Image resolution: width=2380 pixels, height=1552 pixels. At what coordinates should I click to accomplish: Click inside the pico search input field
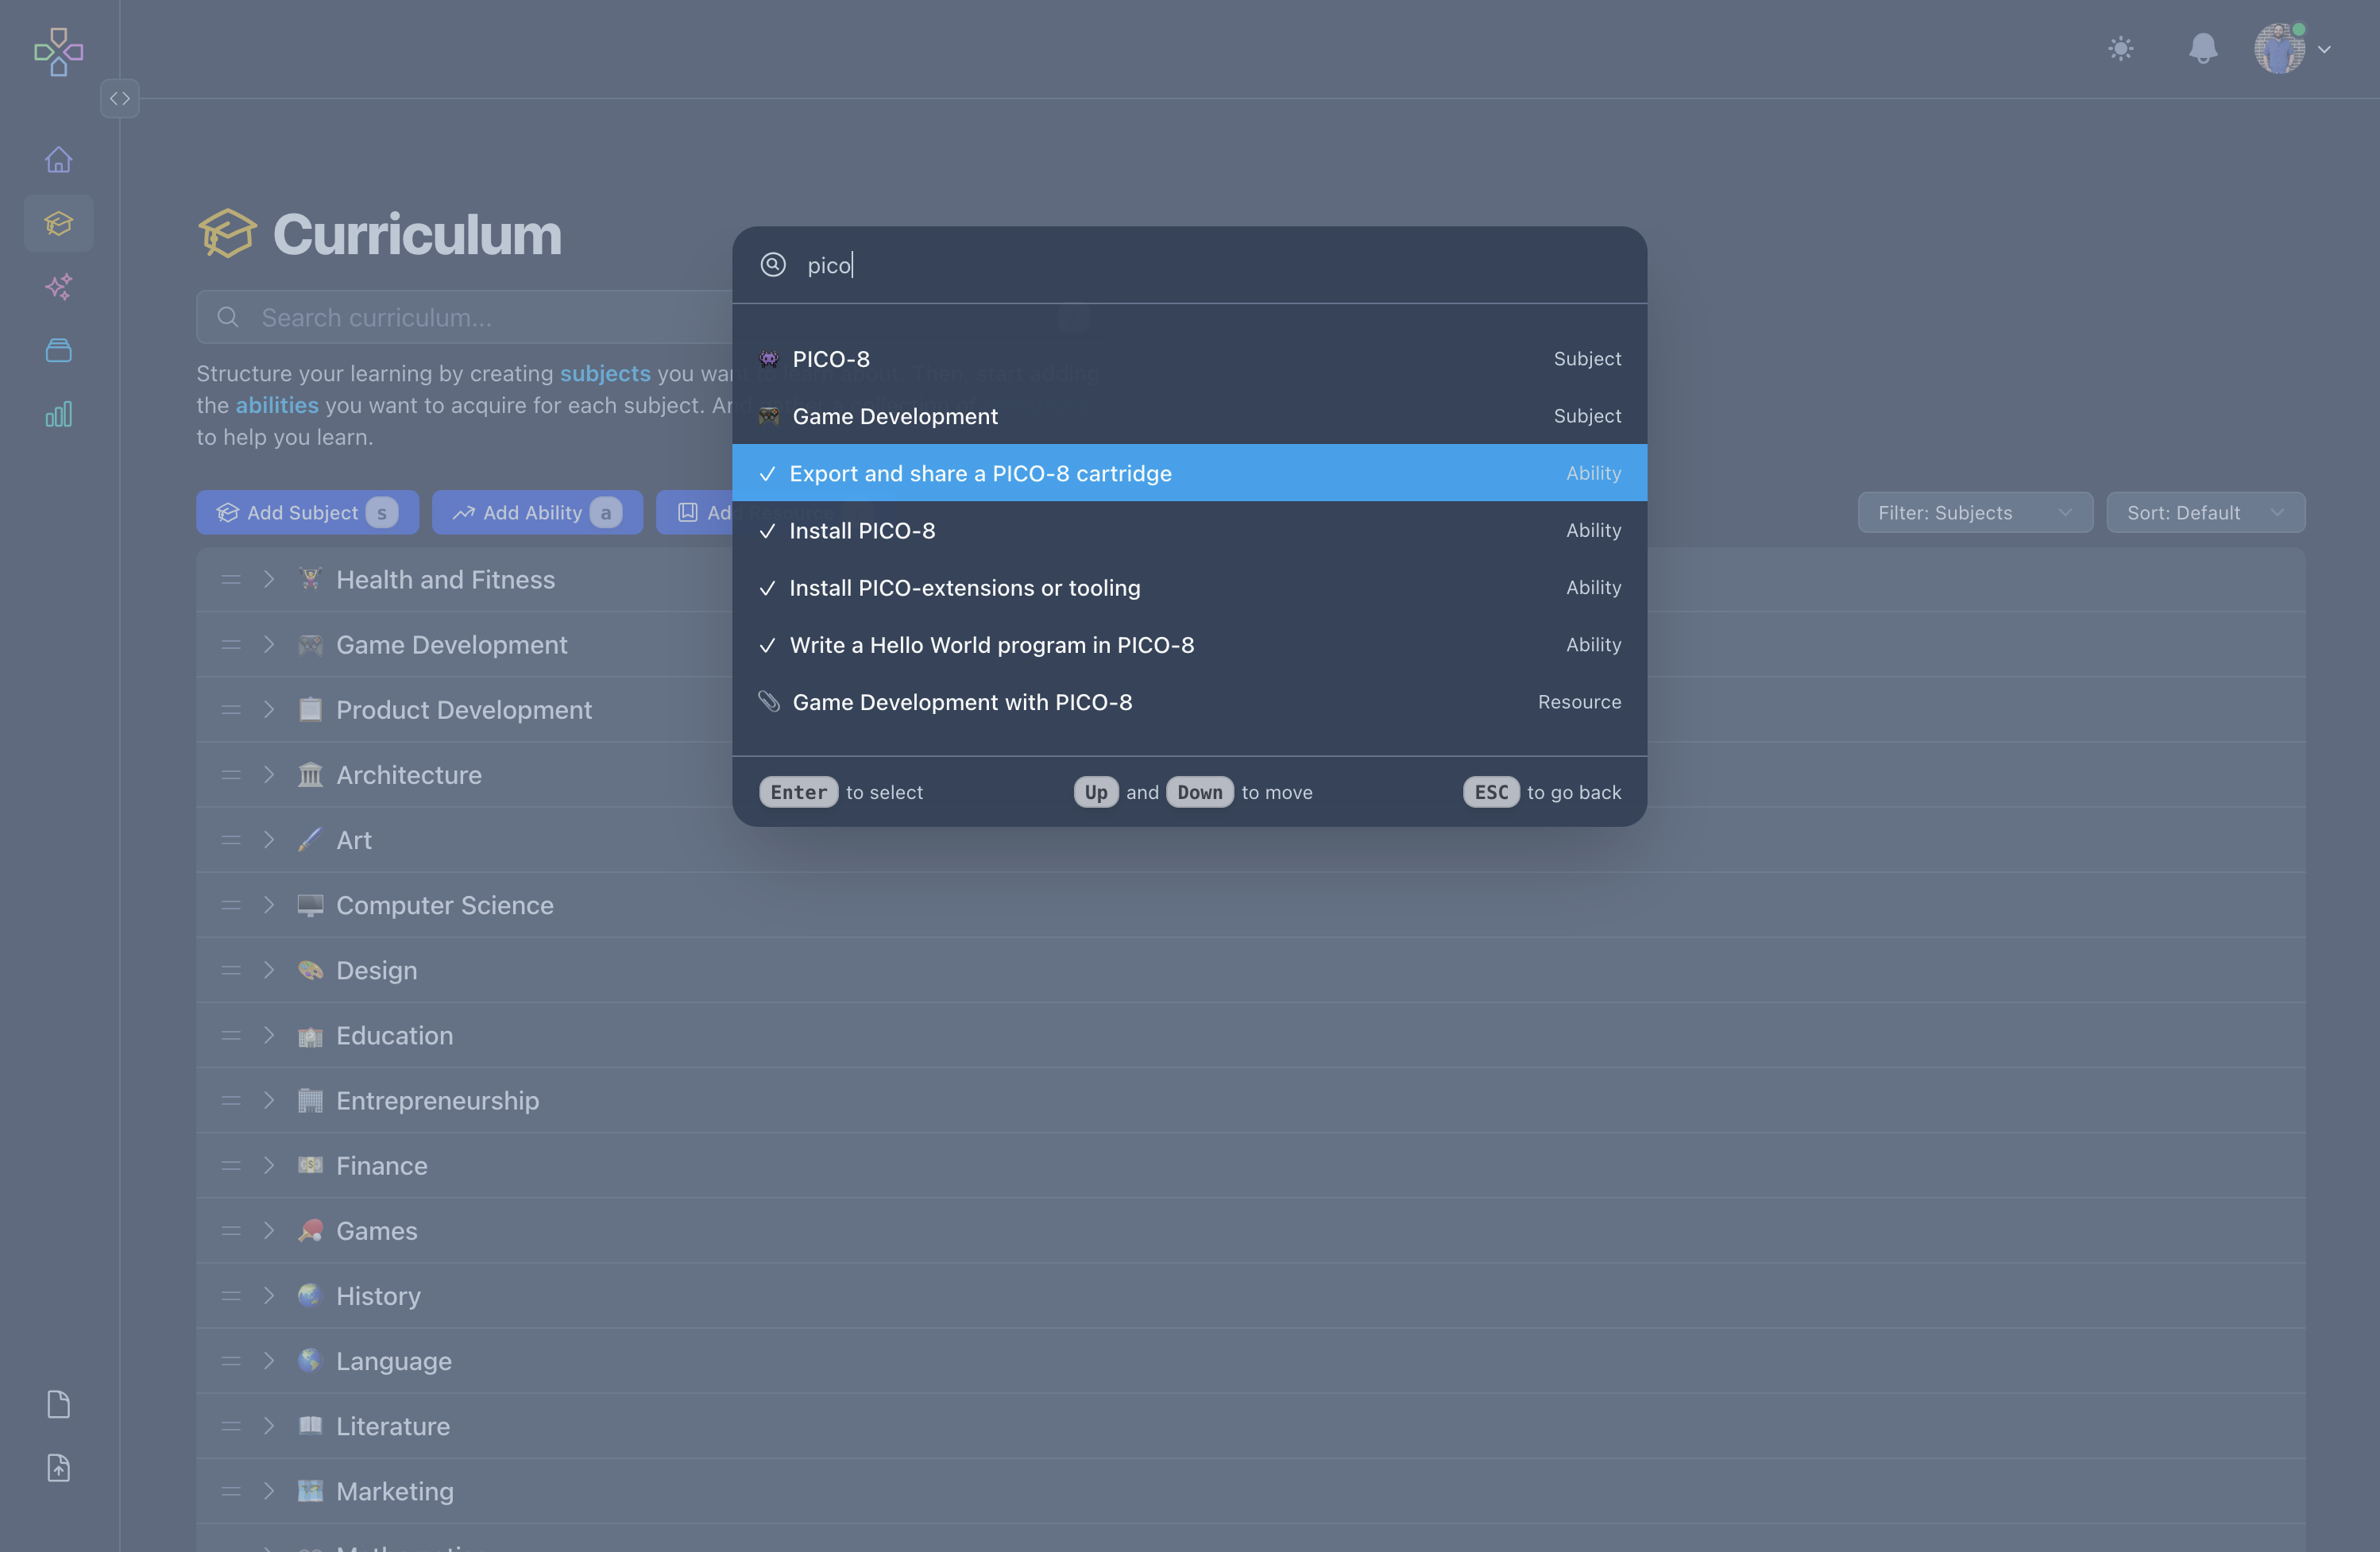tap(1100, 265)
